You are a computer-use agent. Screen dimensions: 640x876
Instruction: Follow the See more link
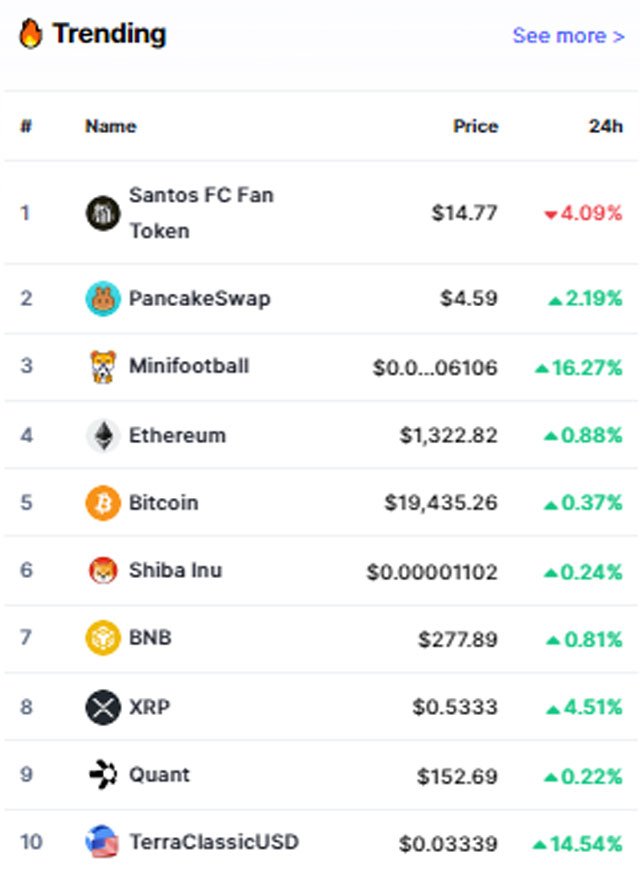569,36
